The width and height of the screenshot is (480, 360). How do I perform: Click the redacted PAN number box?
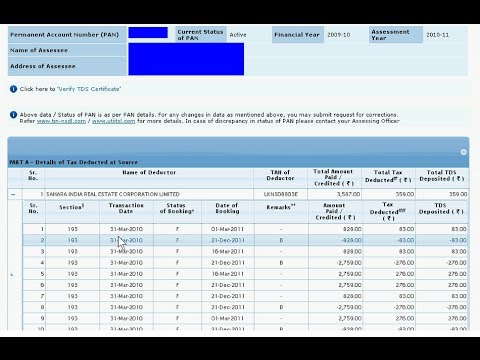pyautogui.click(x=148, y=33)
